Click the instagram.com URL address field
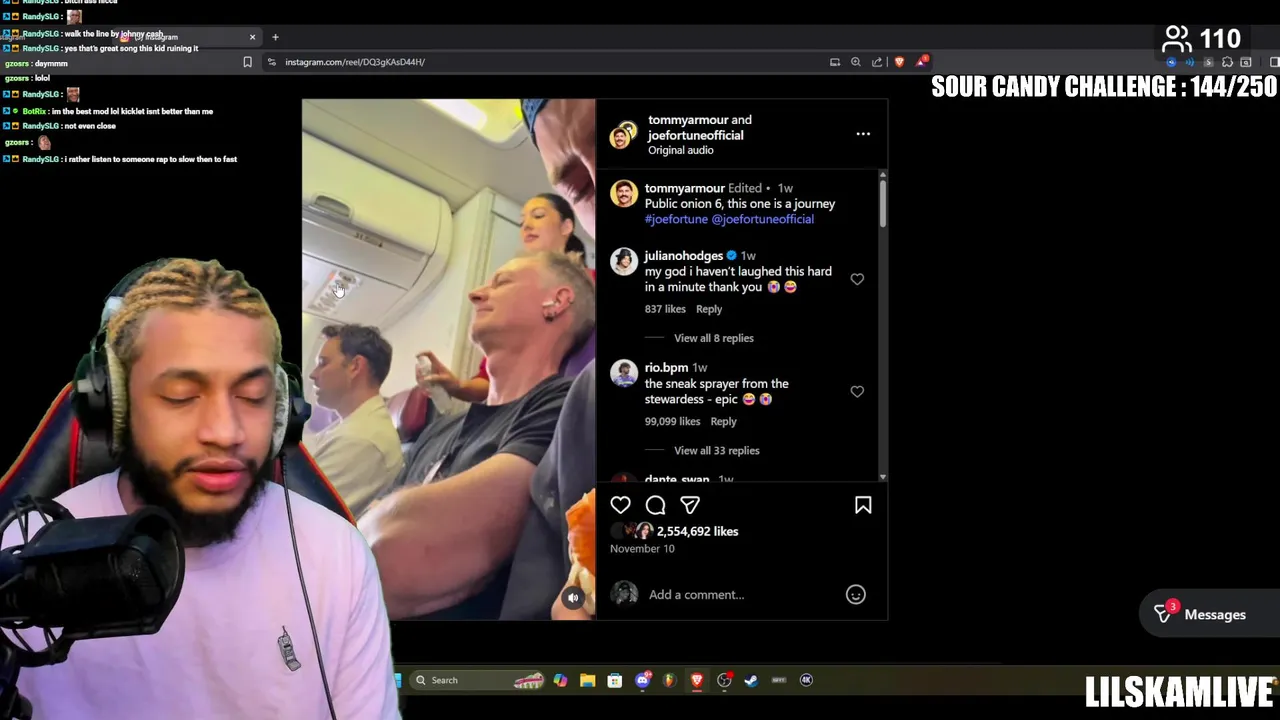The height and width of the screenshot is (720, 1280). [355, 62]
